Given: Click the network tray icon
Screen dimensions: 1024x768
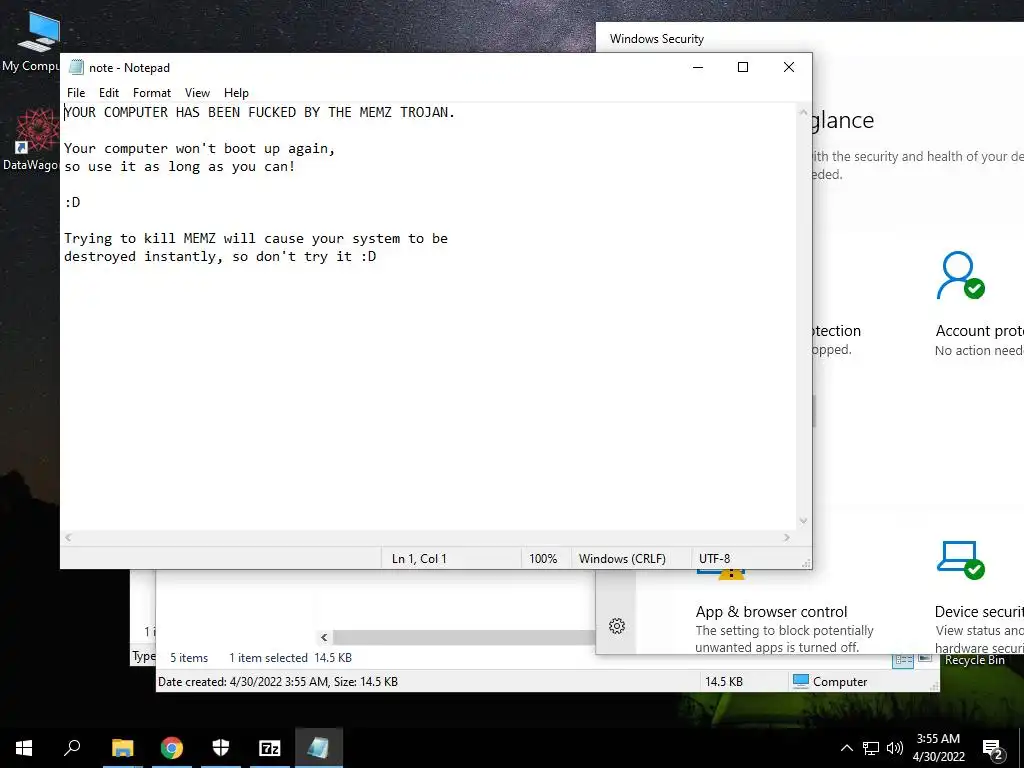Looking at the screenshot, I should pyautogui.click(x=871, y=748).
